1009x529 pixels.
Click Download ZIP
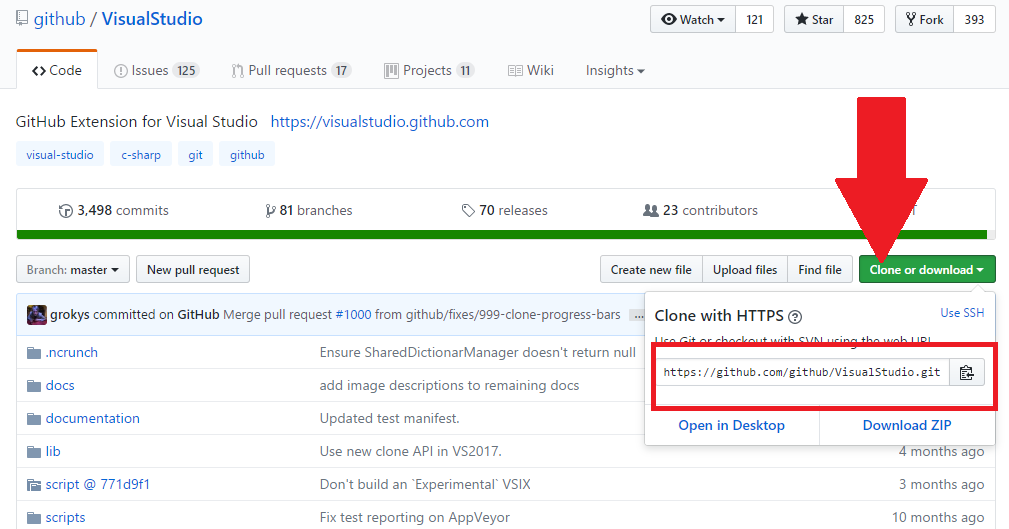(x=907, y=425)
